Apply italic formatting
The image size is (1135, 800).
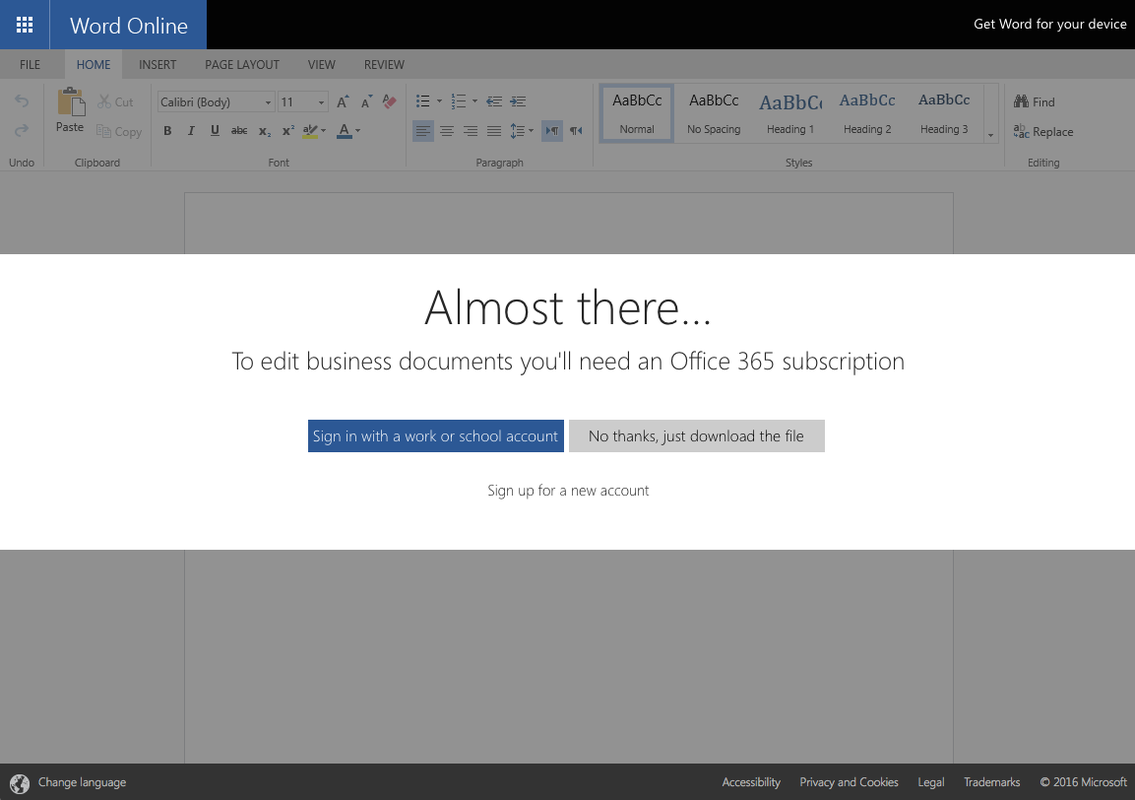coord(191,131)
